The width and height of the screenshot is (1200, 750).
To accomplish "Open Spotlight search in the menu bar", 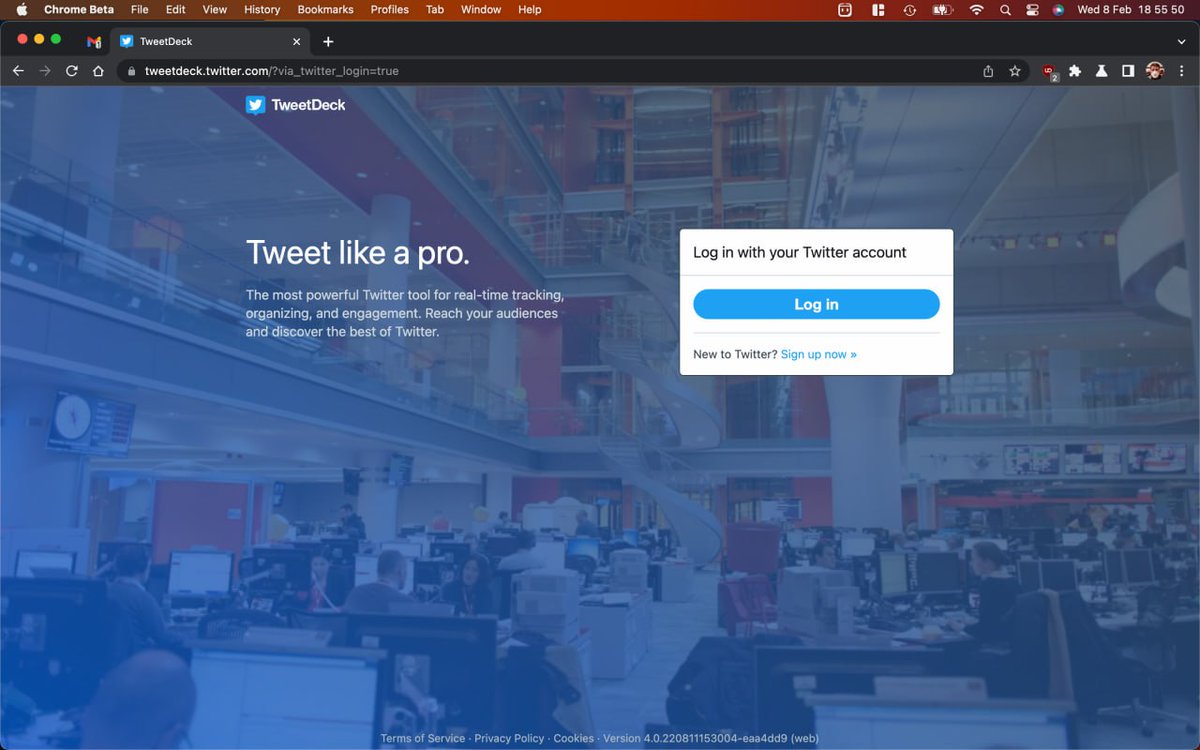I will [1004, 10].
